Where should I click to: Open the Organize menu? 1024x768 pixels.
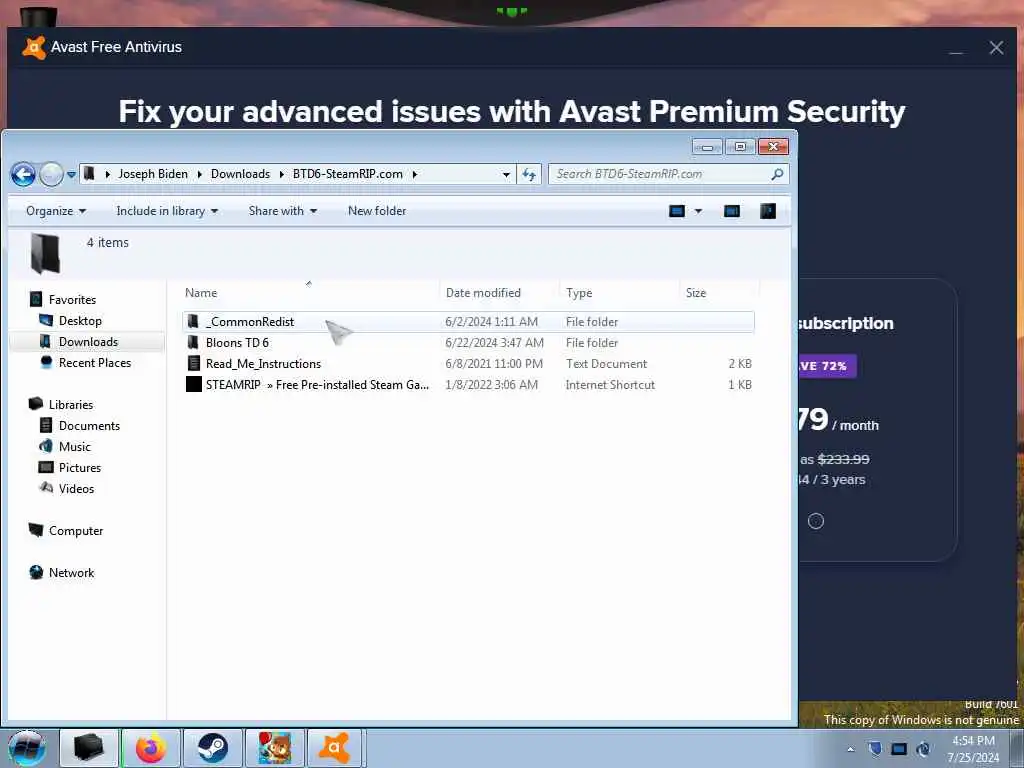56,211
